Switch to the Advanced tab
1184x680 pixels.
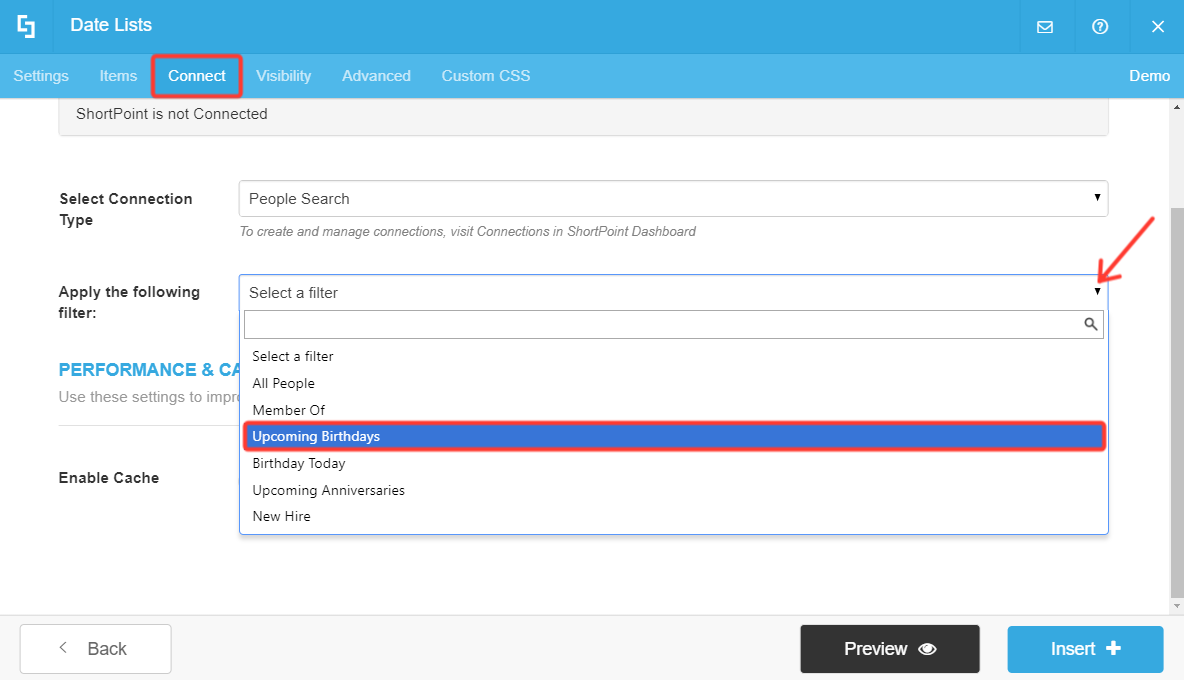click(376, 75)
